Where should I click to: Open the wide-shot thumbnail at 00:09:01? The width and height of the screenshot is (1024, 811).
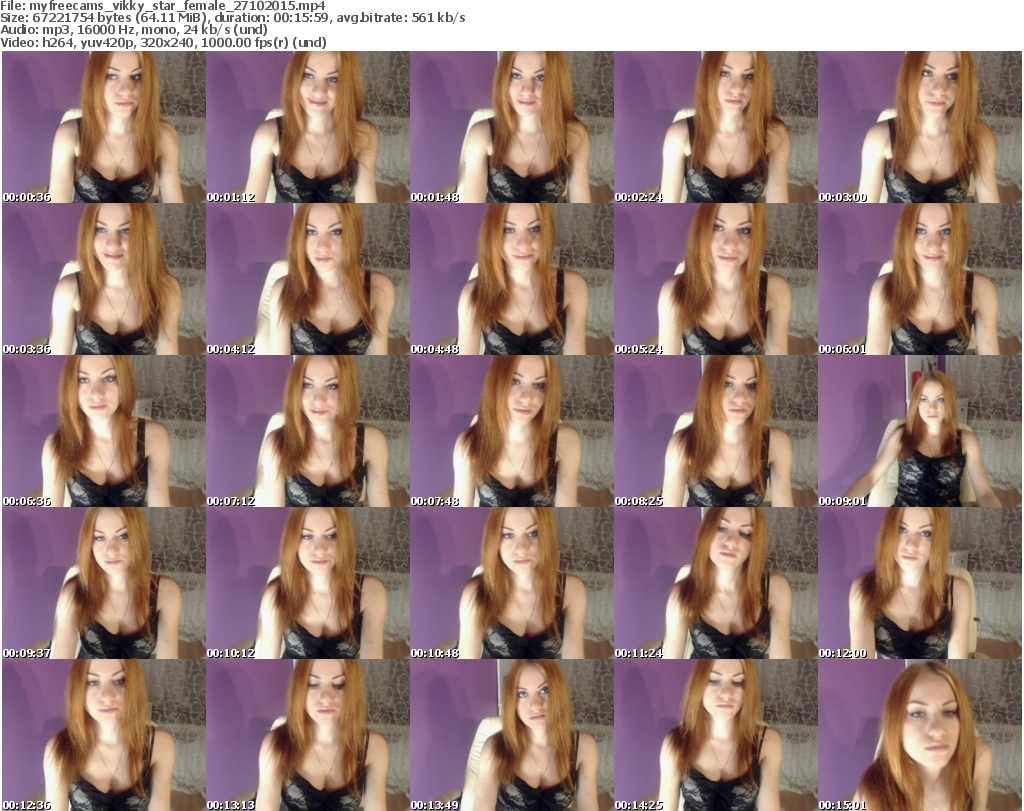pos(920,431)
